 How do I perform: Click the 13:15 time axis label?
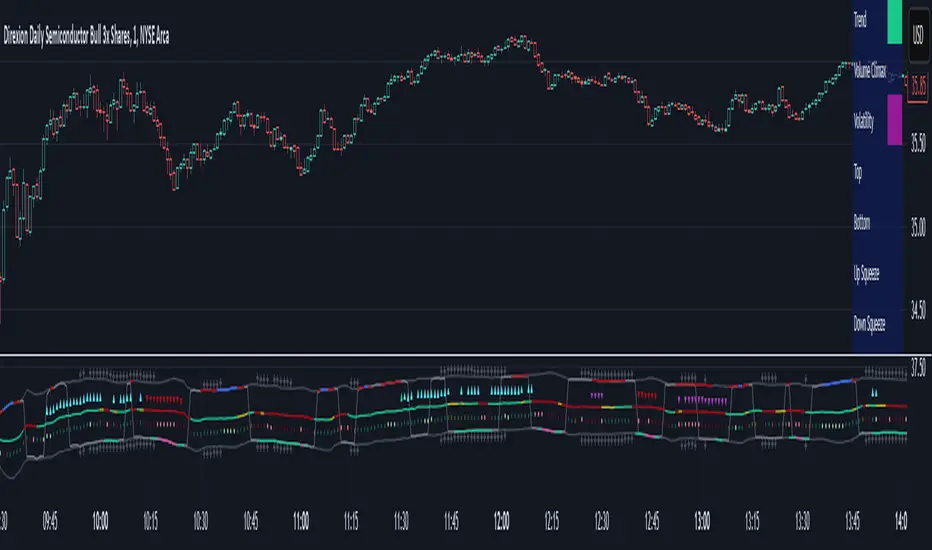coord(752,521)
